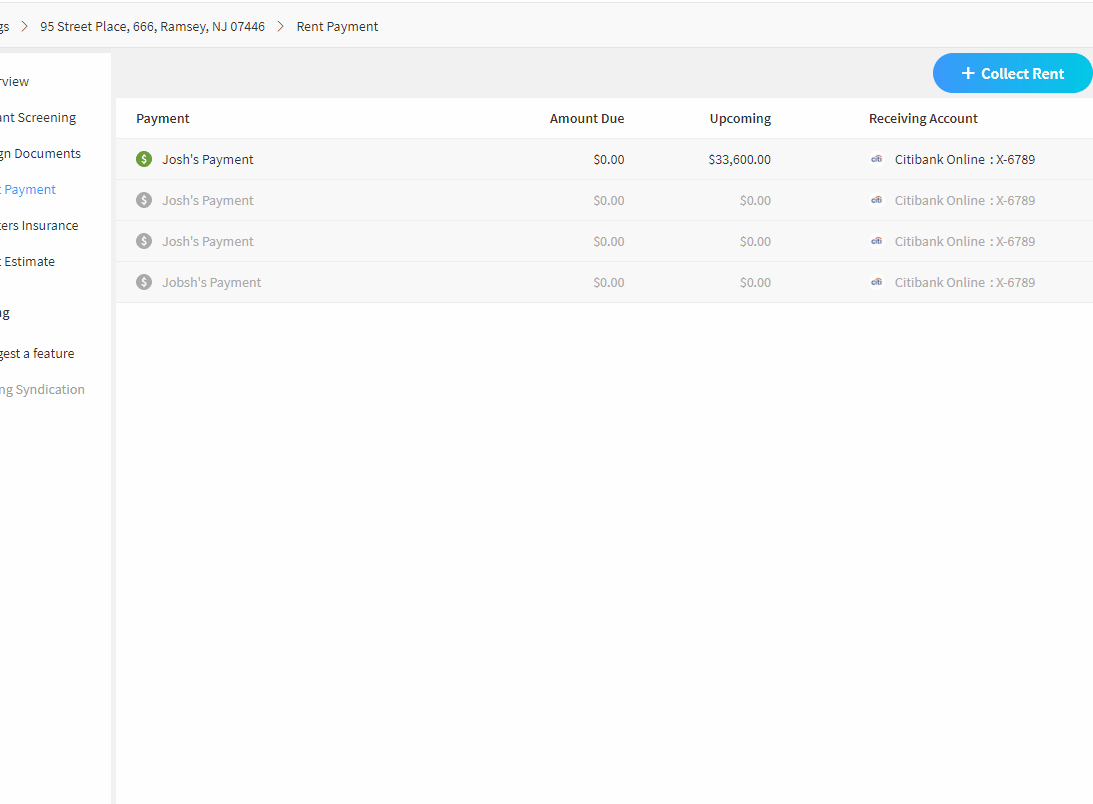Click breadcrumb chevron before the property address
Screen dimensions: 1093x804
coord(25,27)
